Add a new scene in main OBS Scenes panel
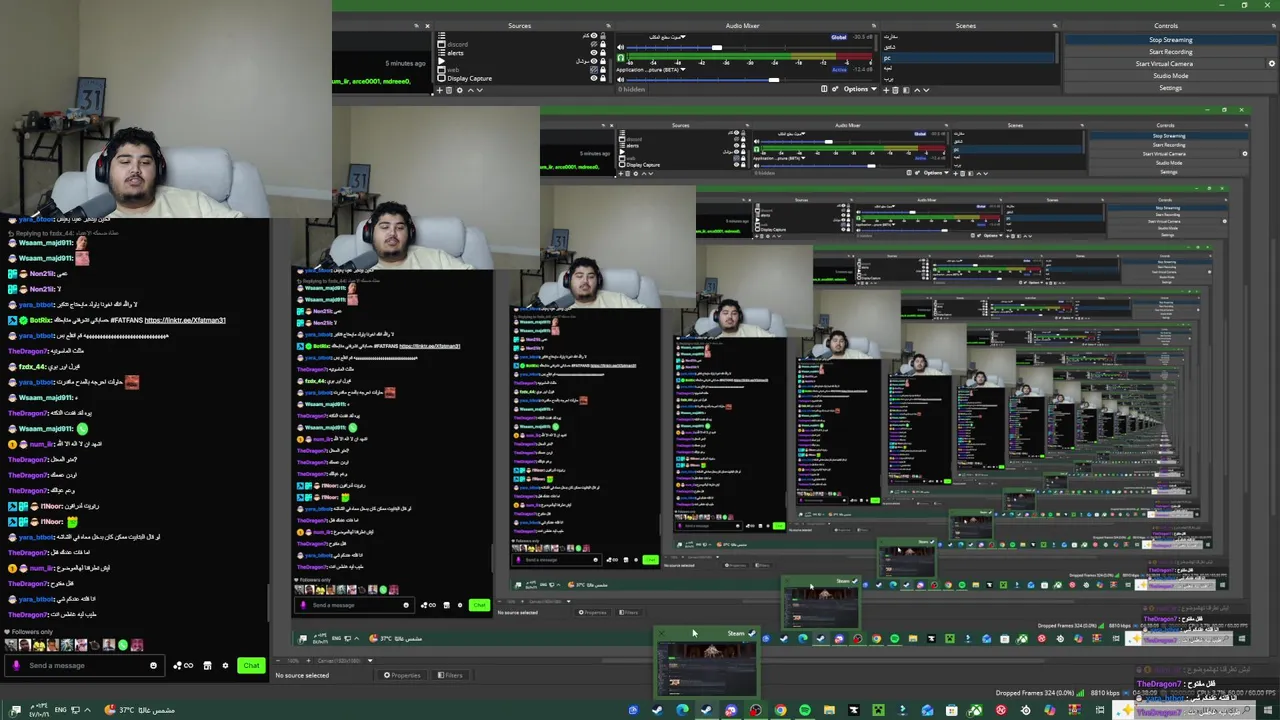The width and height of the screenshot is (1280, 720). [x=886, y=90]
